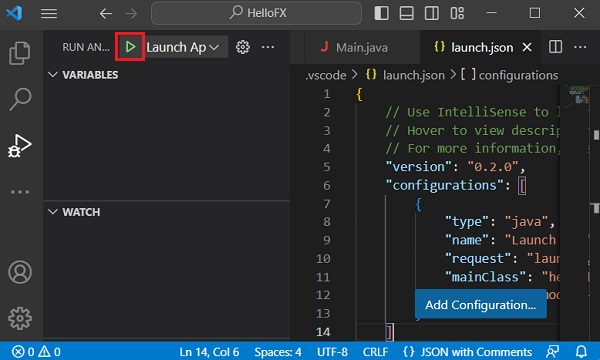Open launch.json via the debug gear icon

pyautogui.click(x=243, y=47)
